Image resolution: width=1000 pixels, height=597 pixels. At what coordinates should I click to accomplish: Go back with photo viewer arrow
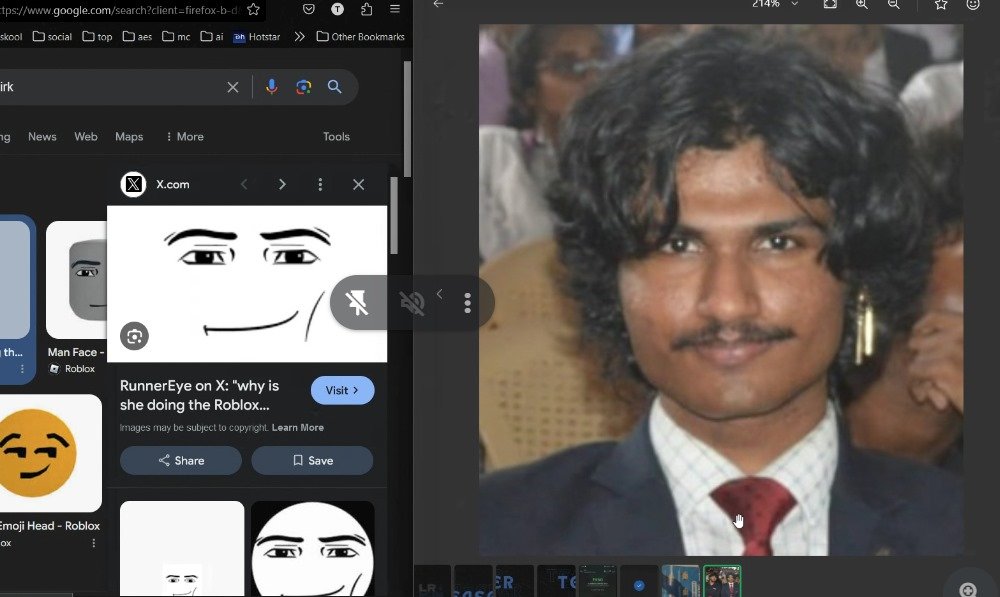tap(438, 4)
